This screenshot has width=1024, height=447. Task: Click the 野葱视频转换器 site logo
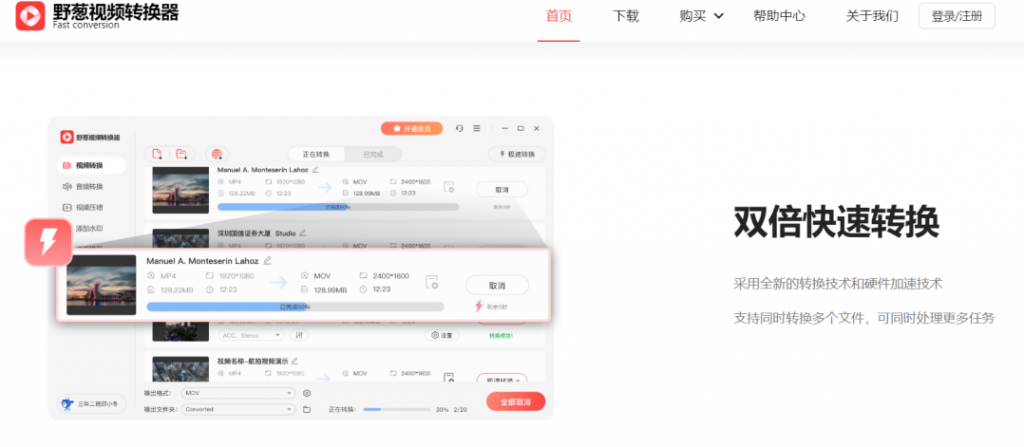coord(97,16)
